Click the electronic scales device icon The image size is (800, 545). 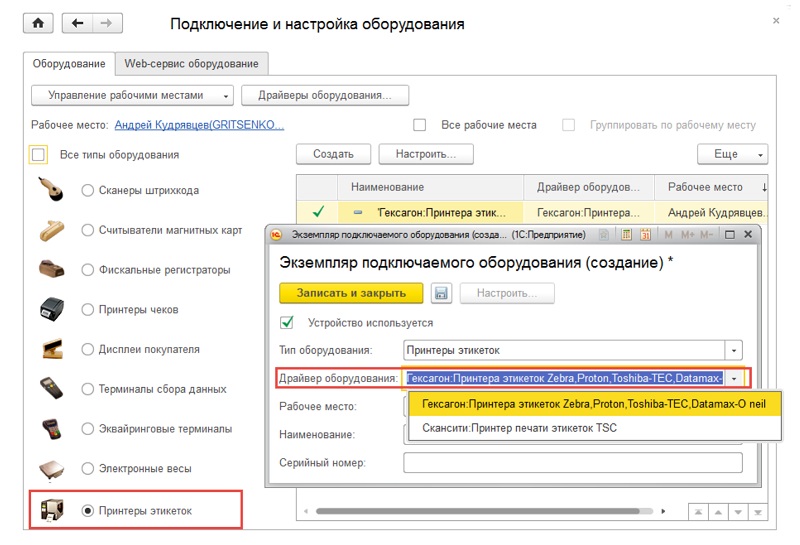pyautogui.click(x=52, y=468)
